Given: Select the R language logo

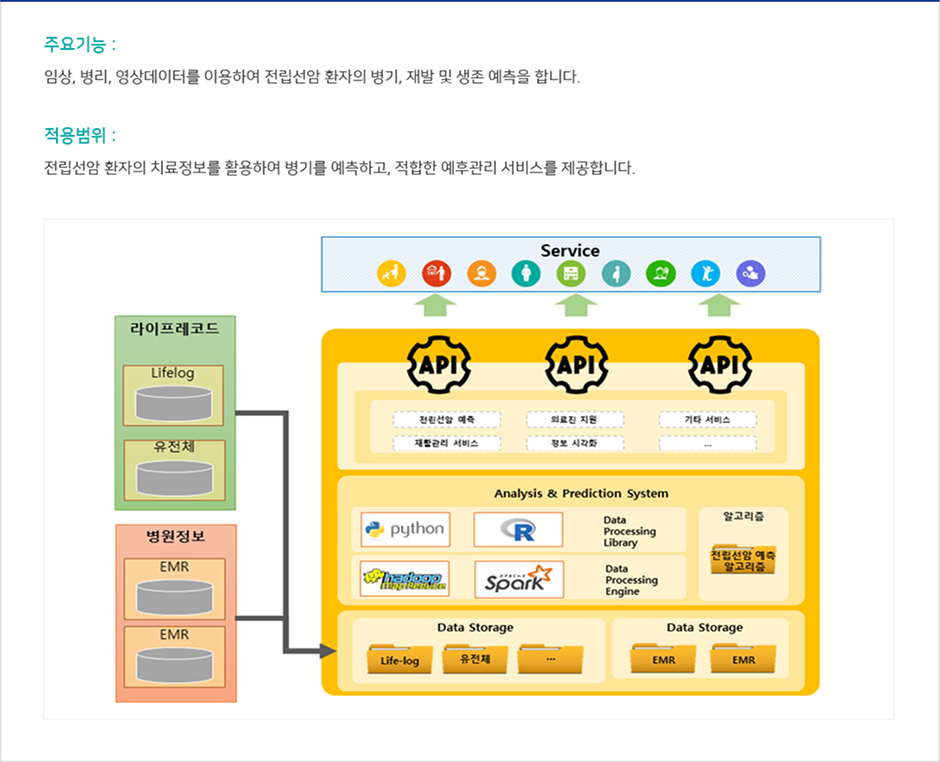Looking at the screenshot, I should click(518, 530).
